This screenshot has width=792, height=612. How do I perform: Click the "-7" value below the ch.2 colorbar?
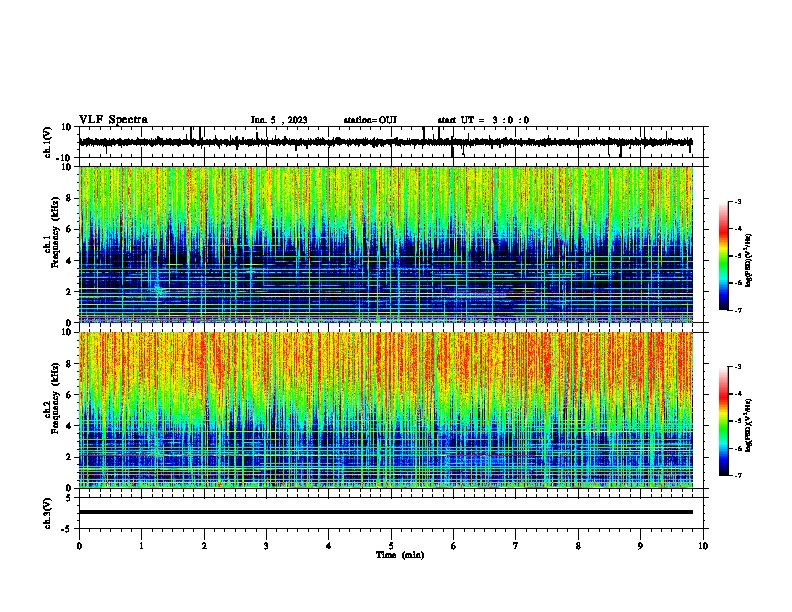click(738, 476)
